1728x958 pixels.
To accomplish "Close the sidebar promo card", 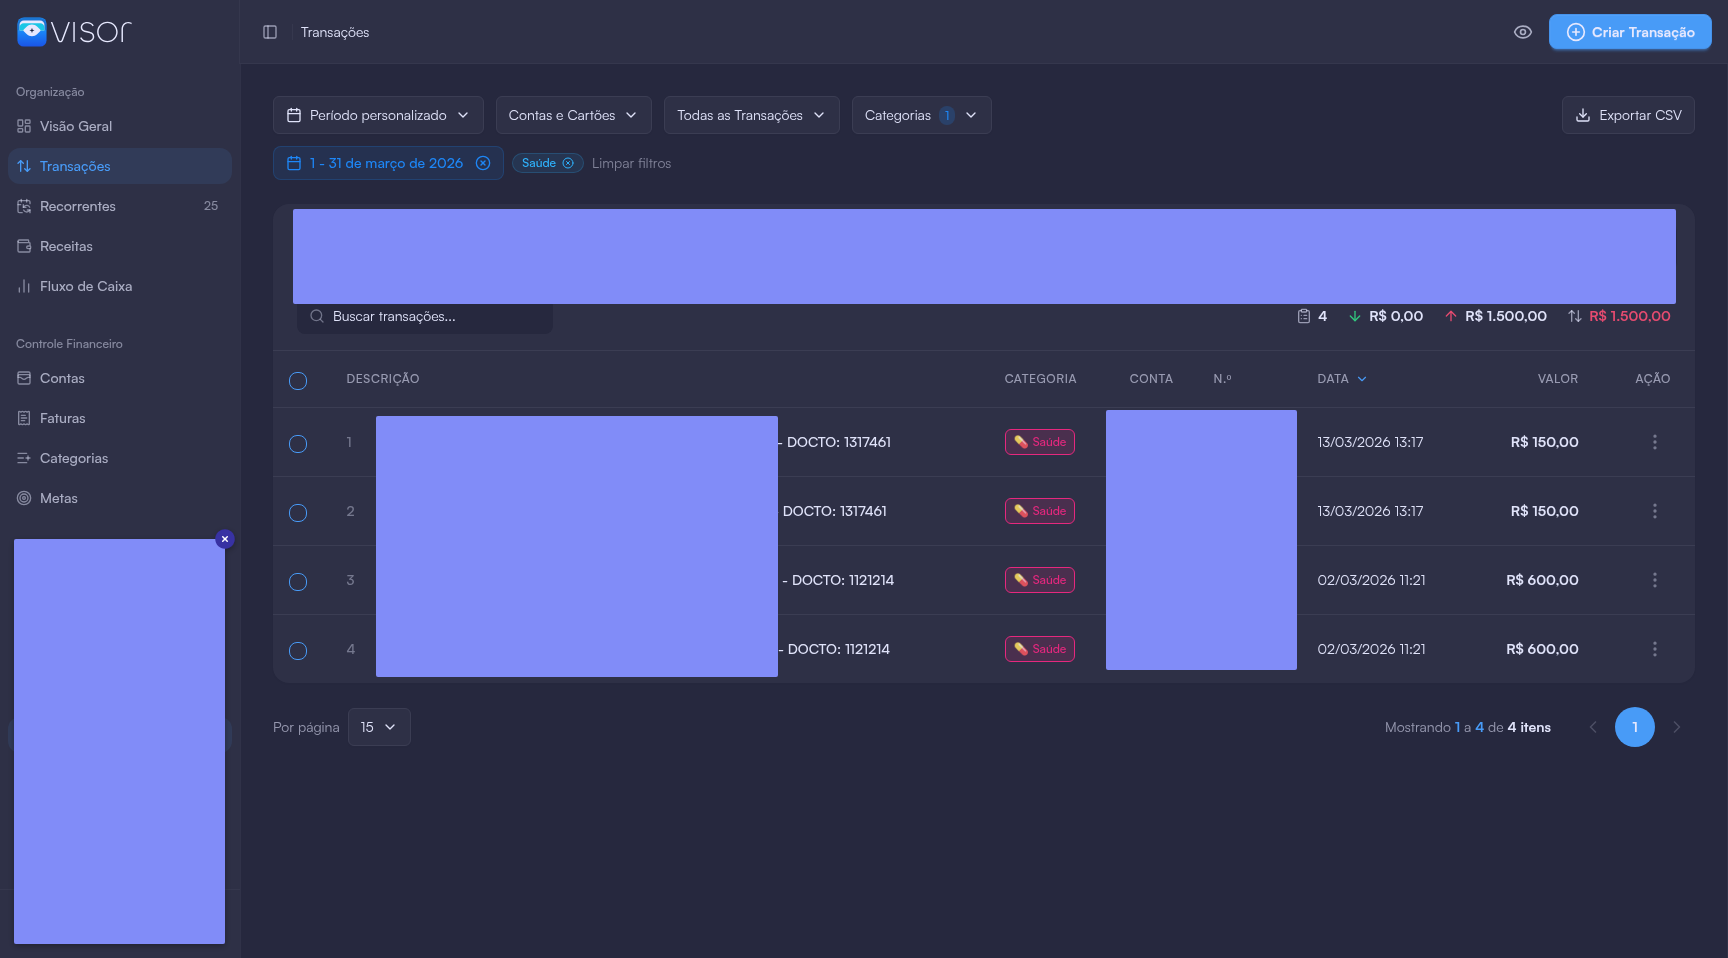I will point(225,539).
